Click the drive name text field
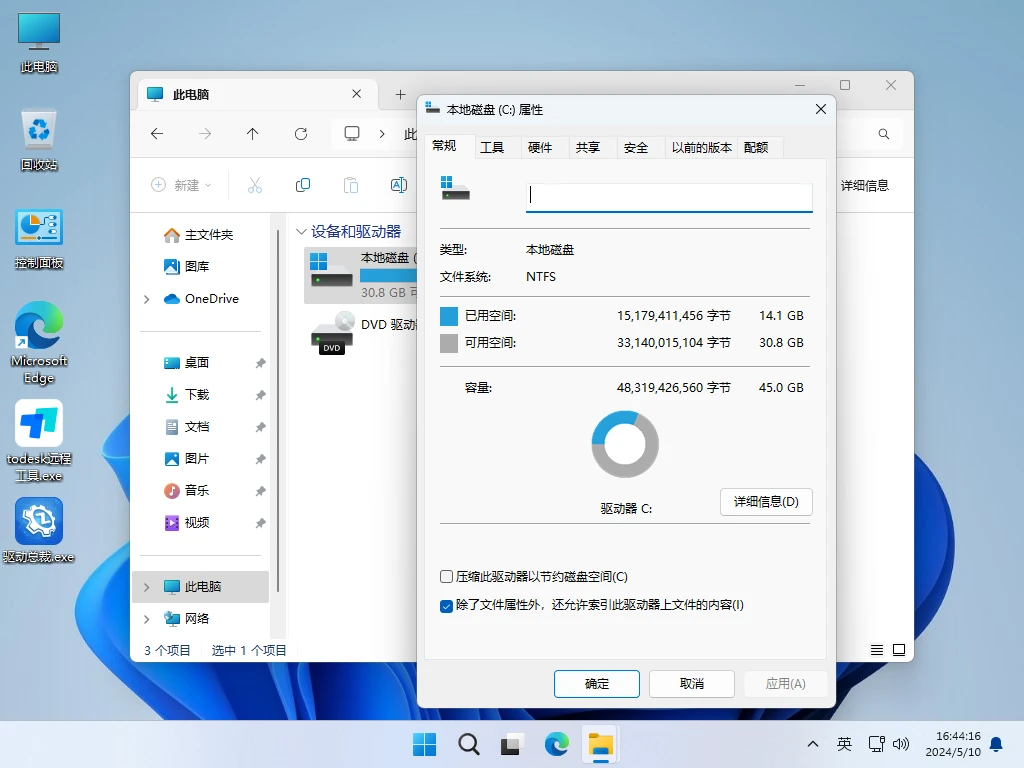The height and width of the screenshot is (768, 1024). point(669,196)
